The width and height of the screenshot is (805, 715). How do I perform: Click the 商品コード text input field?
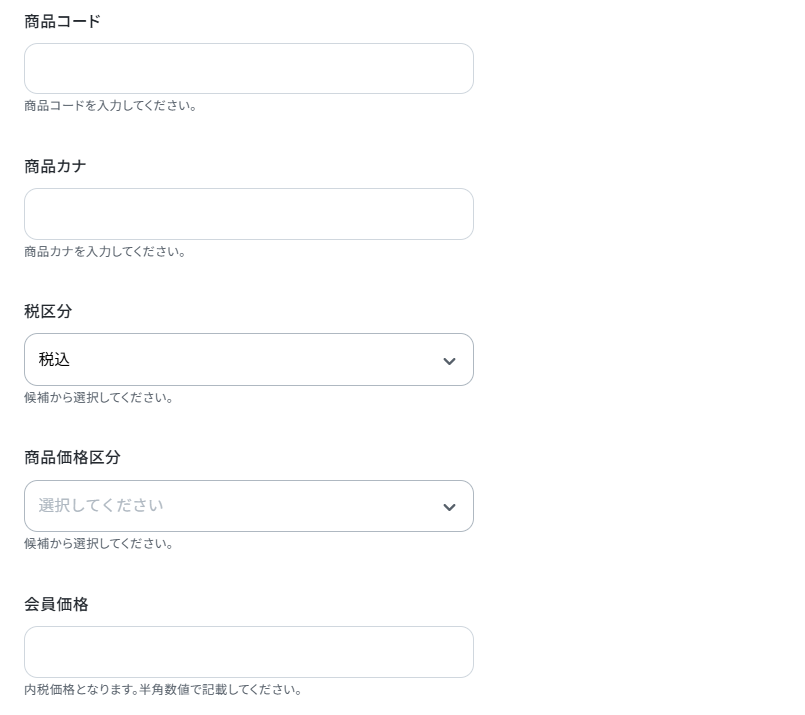click(249, 68)
